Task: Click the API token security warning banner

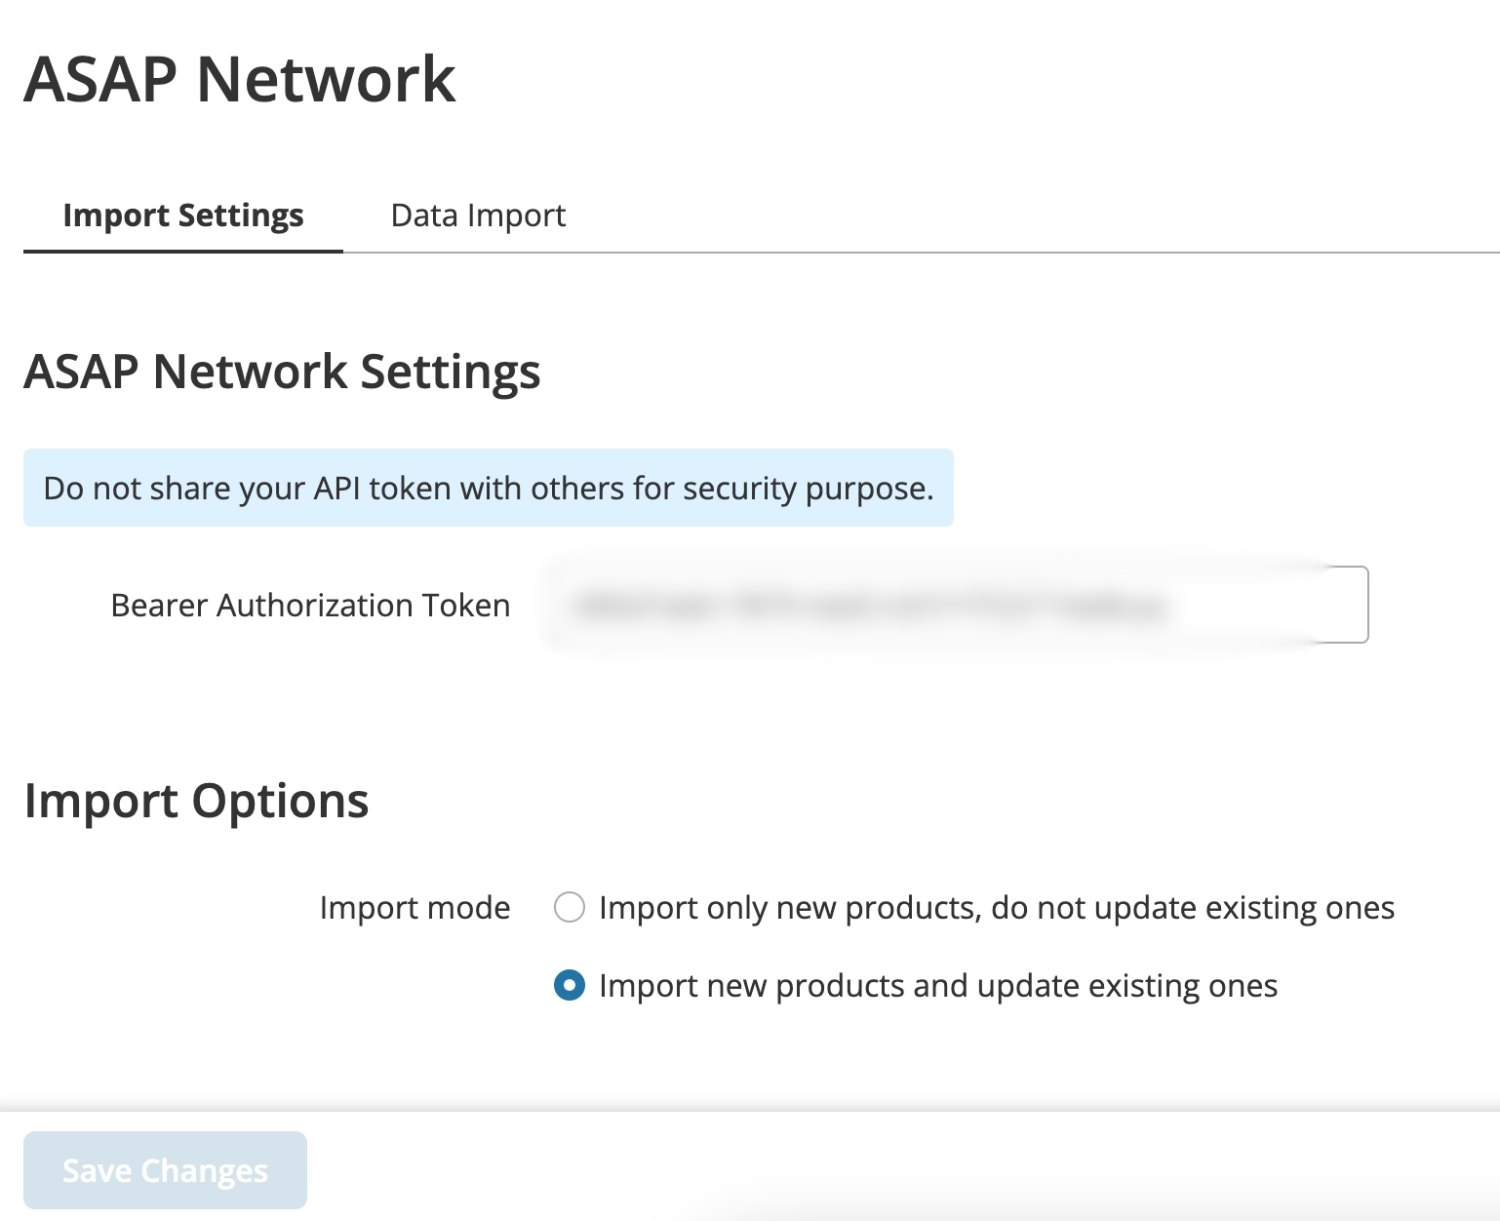Action: [488, 488]
